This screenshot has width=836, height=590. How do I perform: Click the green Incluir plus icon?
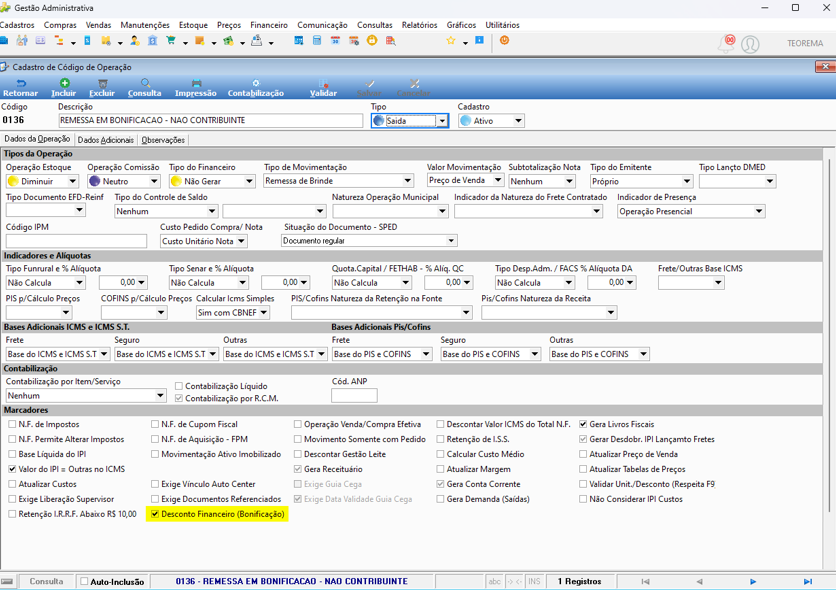[x=65, y=83]
